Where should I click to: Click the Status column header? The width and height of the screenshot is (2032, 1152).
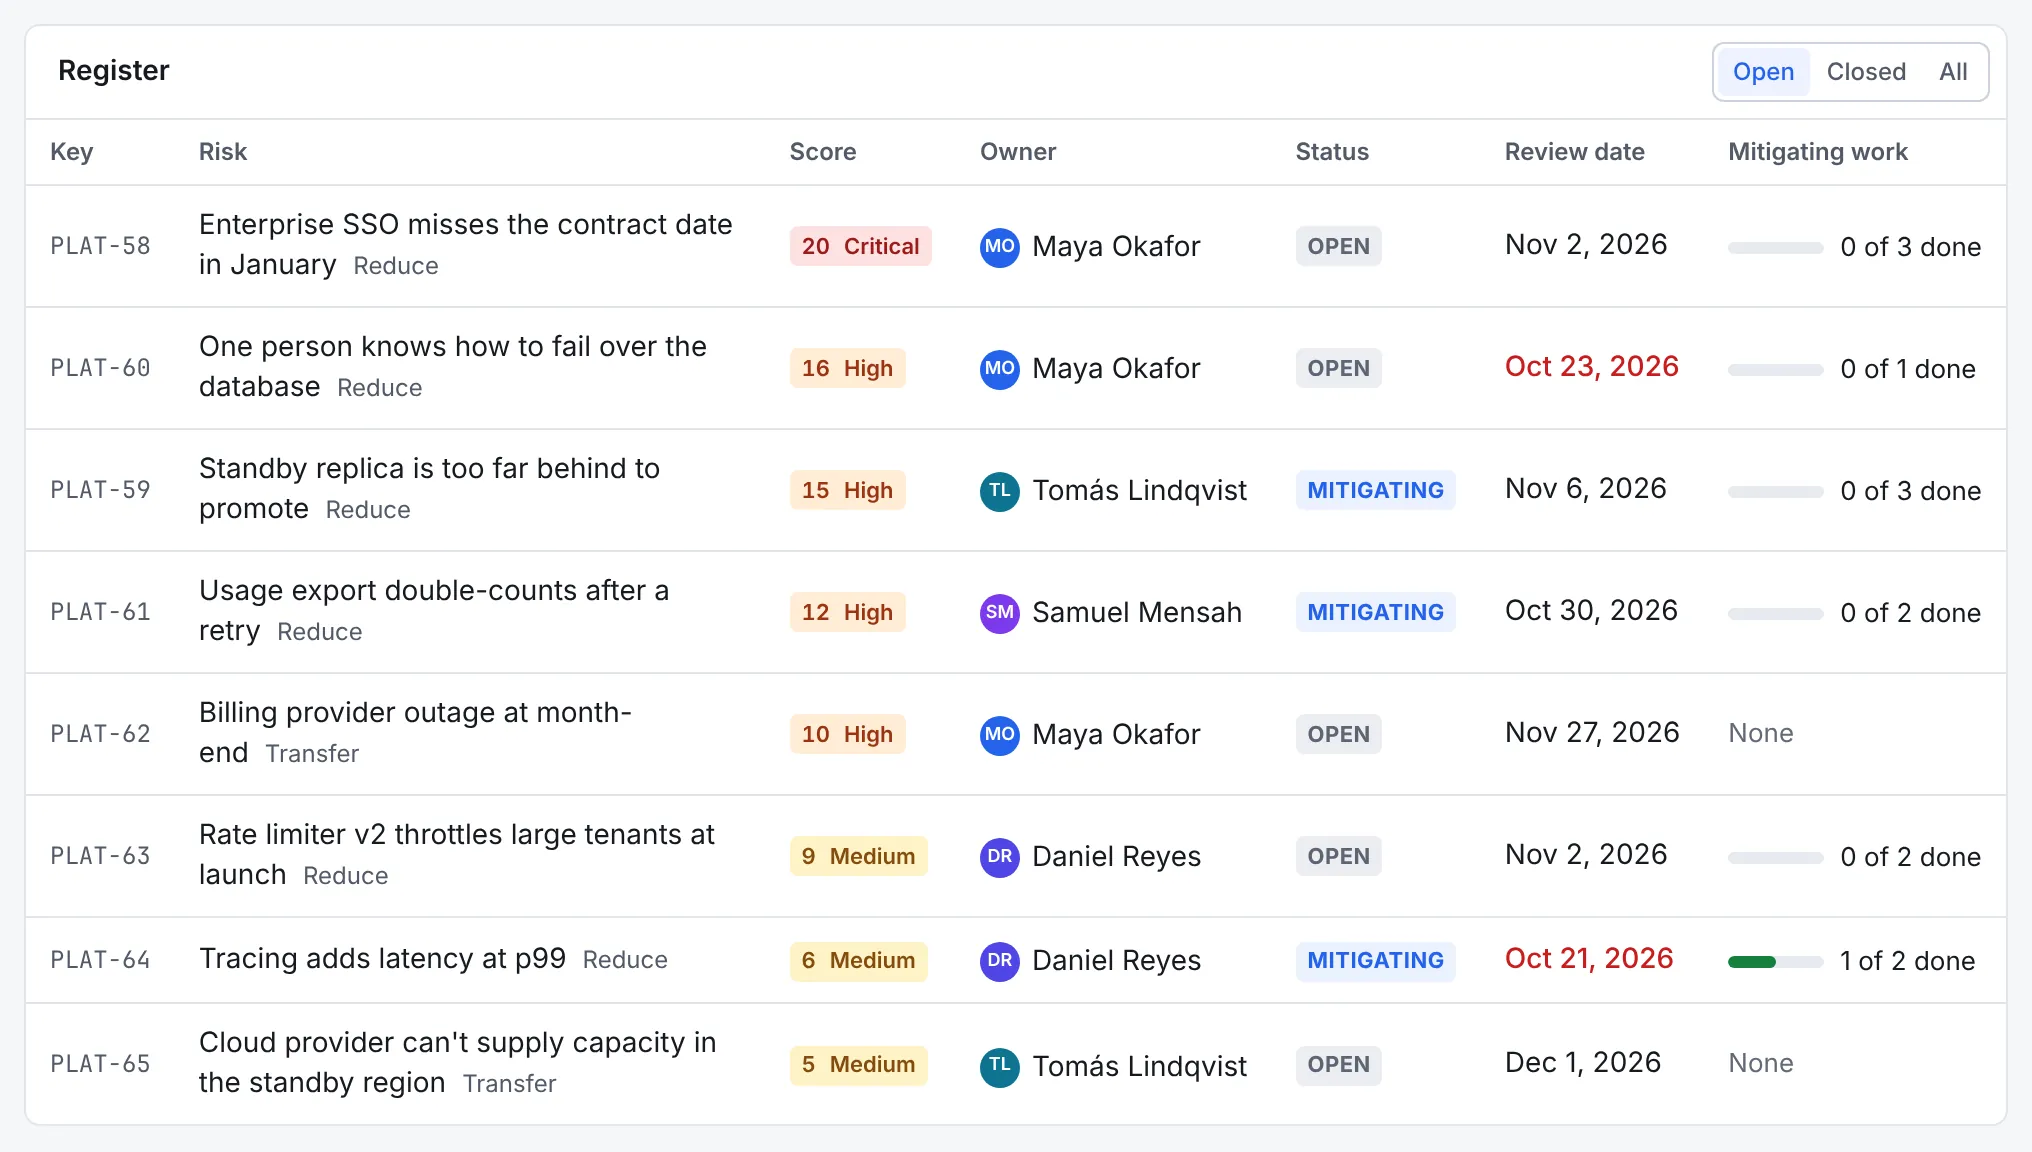click(x=1332, y=152)
